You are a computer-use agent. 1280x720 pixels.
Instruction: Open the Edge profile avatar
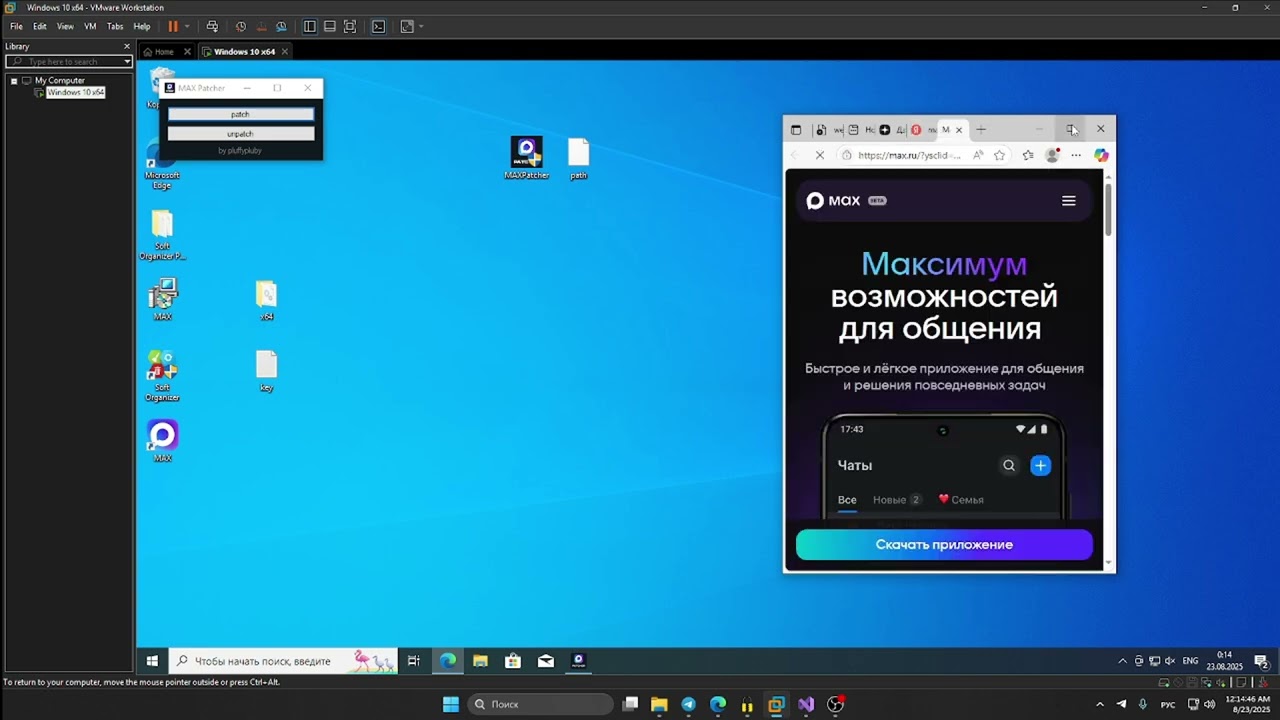tap(1052, 155)
